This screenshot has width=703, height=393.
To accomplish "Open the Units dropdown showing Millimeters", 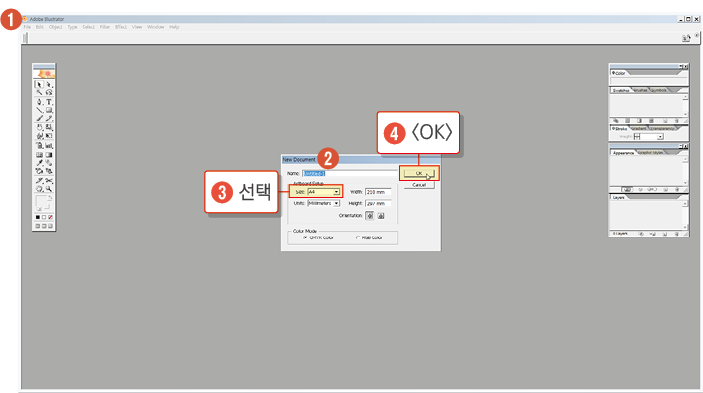I will pyautogui.click(x=324, y=203).
